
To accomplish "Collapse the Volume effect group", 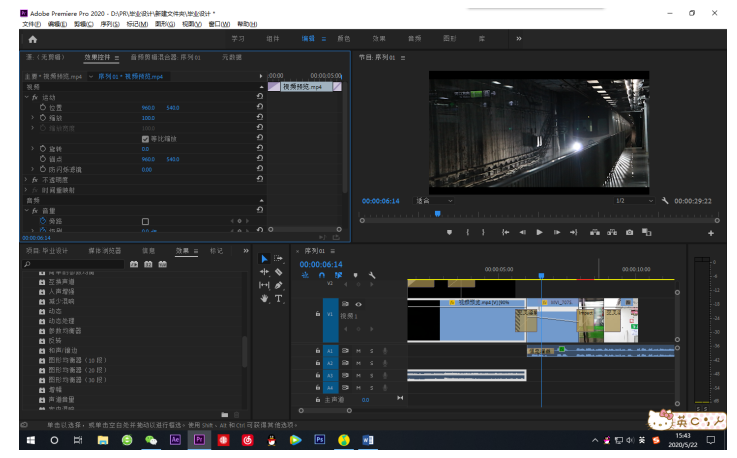I will [27, 211].
